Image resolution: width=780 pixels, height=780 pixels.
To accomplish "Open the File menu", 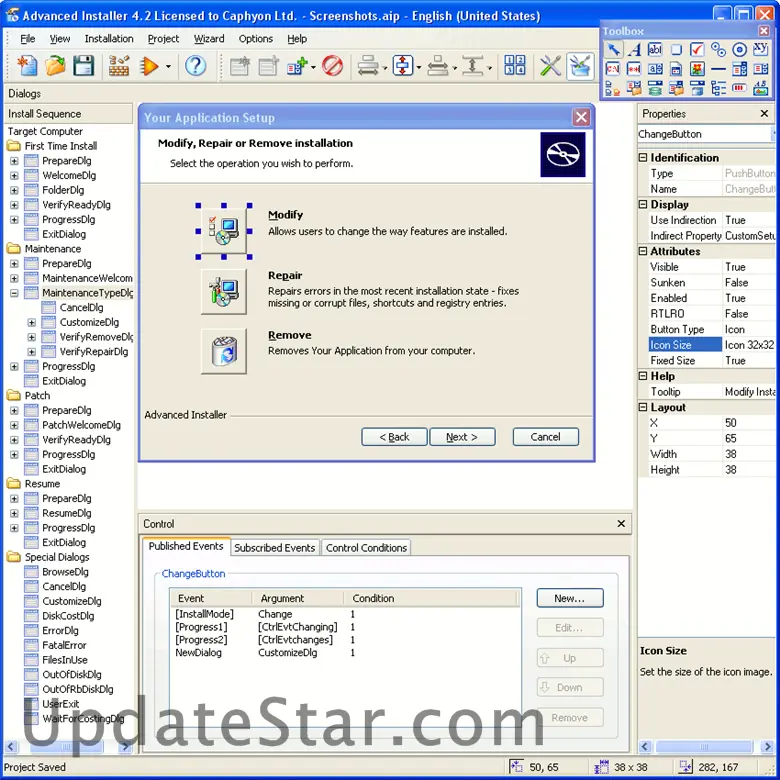I will [x=27, y=39].
